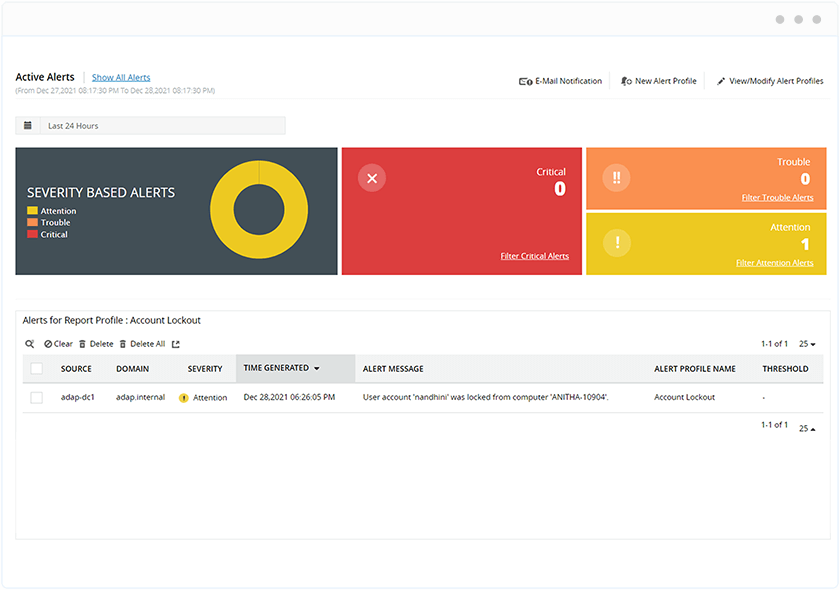Screen dimensions: 840x590
Task: Click the pencil icon for View/Modify Alert Profiles
Action: tap(721, 81)
